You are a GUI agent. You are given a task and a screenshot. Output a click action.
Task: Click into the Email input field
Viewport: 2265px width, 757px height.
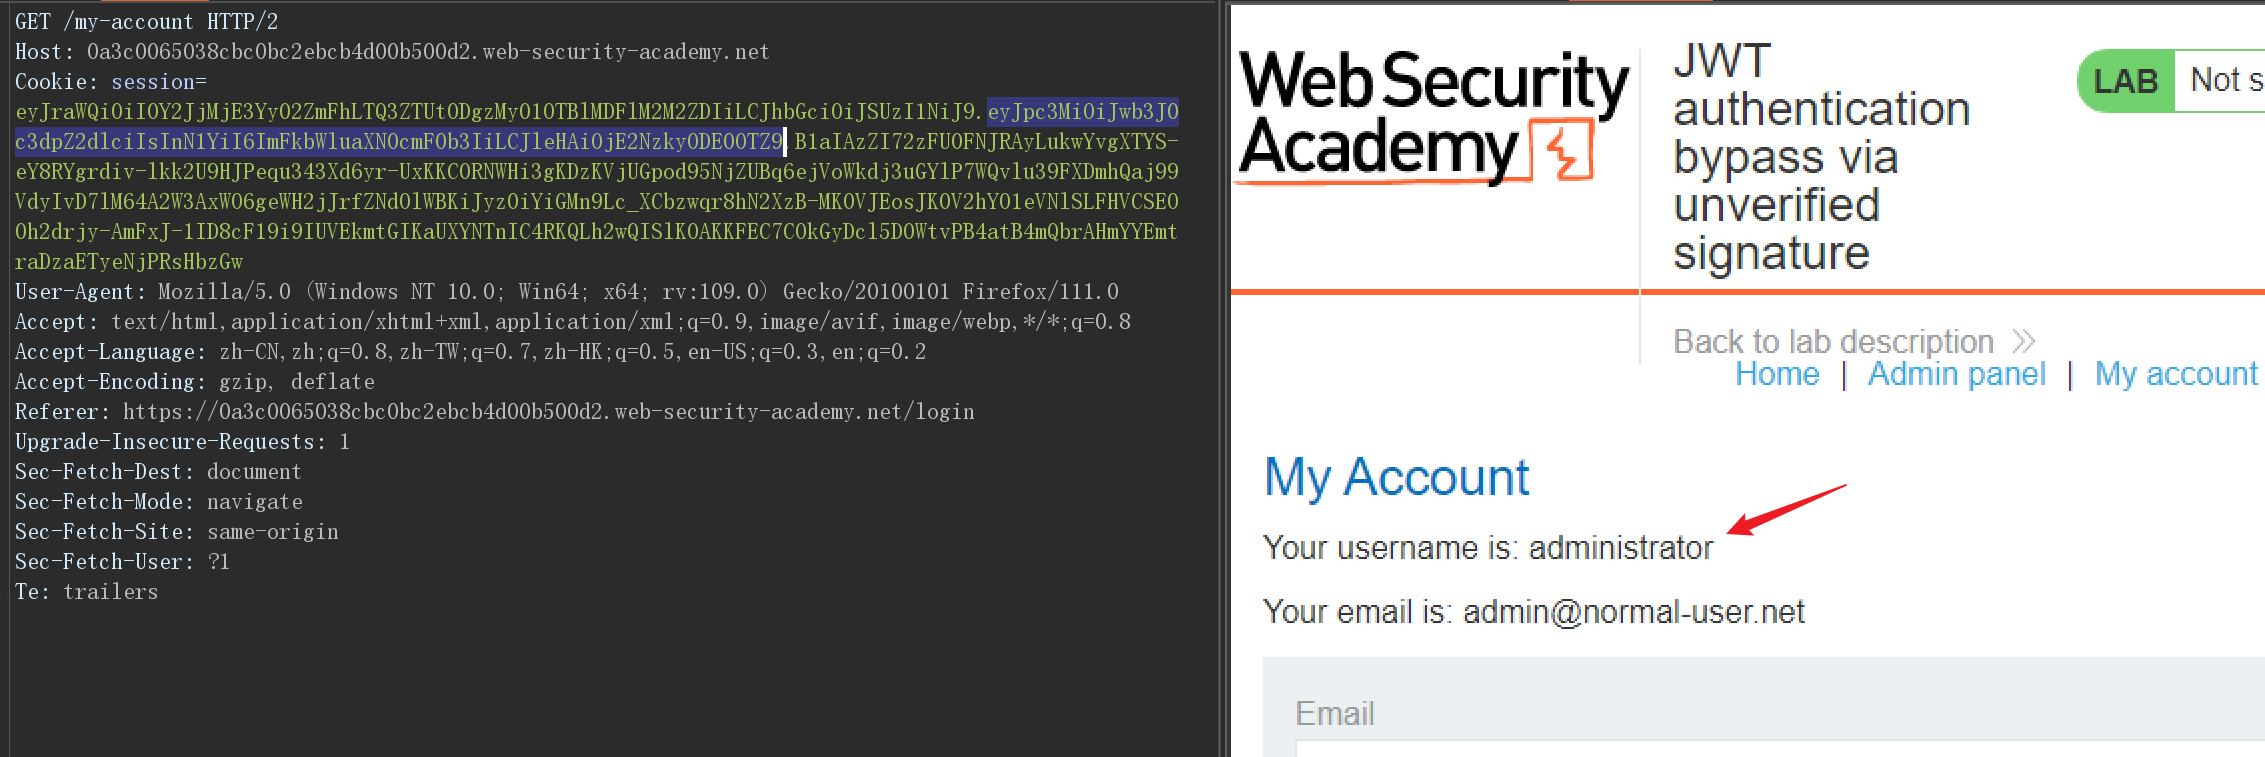pyautogui.click(x=1780, y=748)
